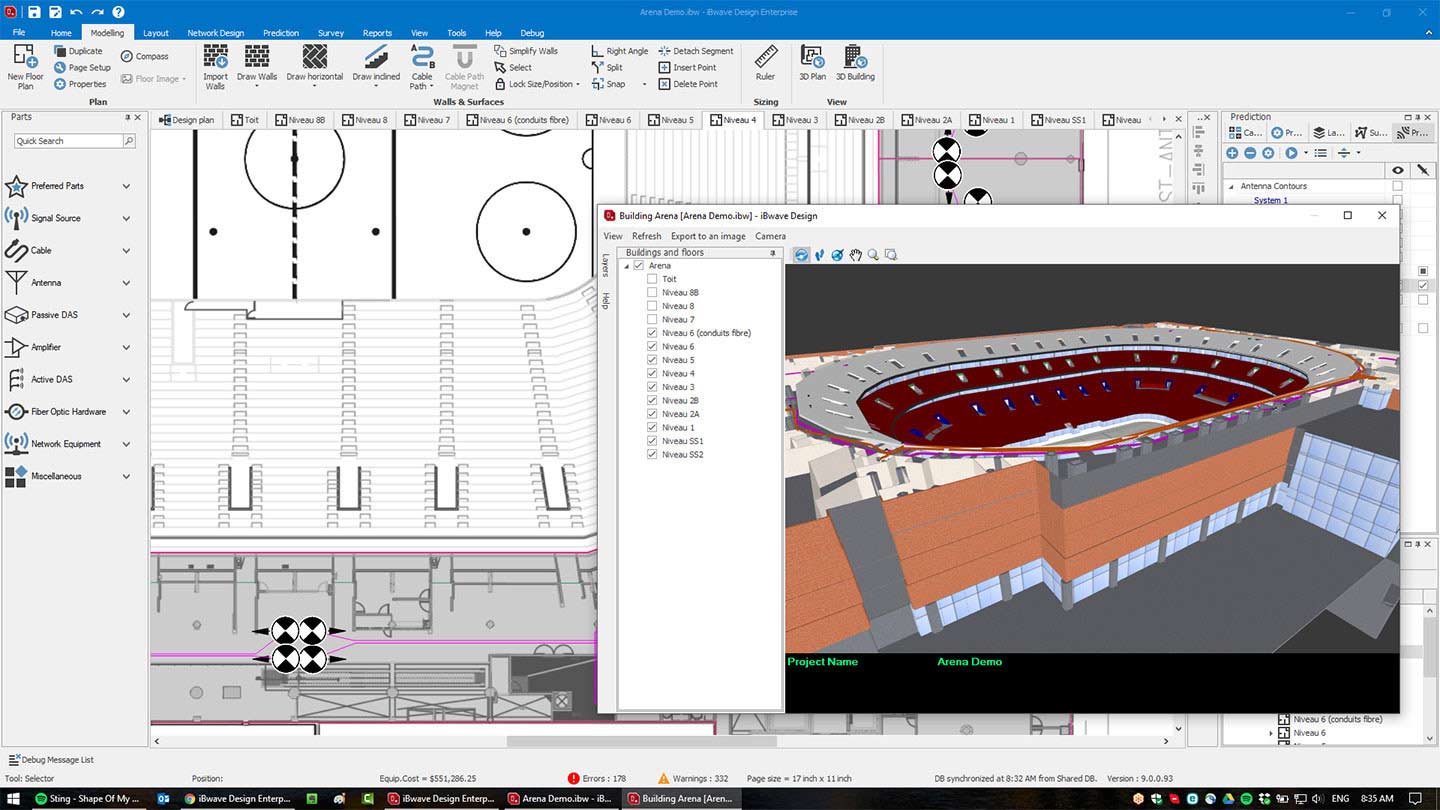
Task: Uncheck the Niveau SS1 floor checkbox
Action: 652,441
